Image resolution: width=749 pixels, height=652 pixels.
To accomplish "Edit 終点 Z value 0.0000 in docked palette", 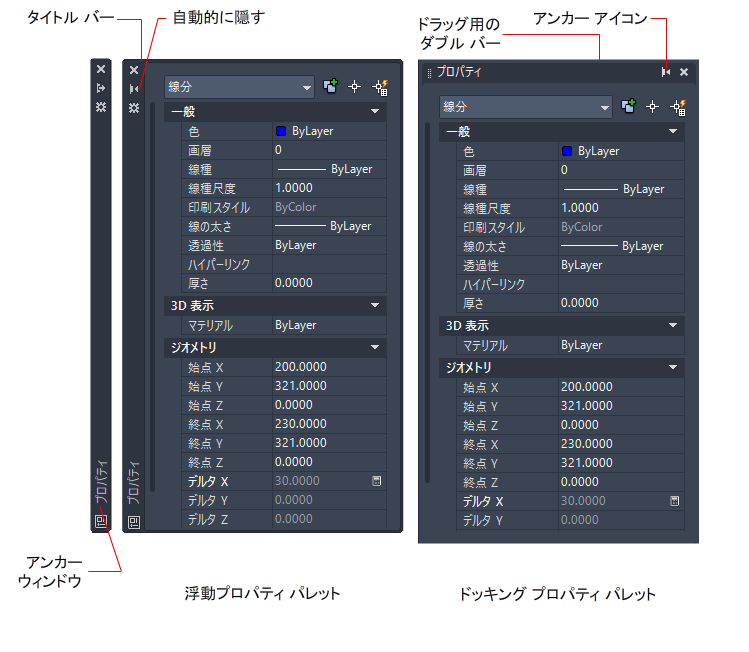I will [x=621, y=482].
